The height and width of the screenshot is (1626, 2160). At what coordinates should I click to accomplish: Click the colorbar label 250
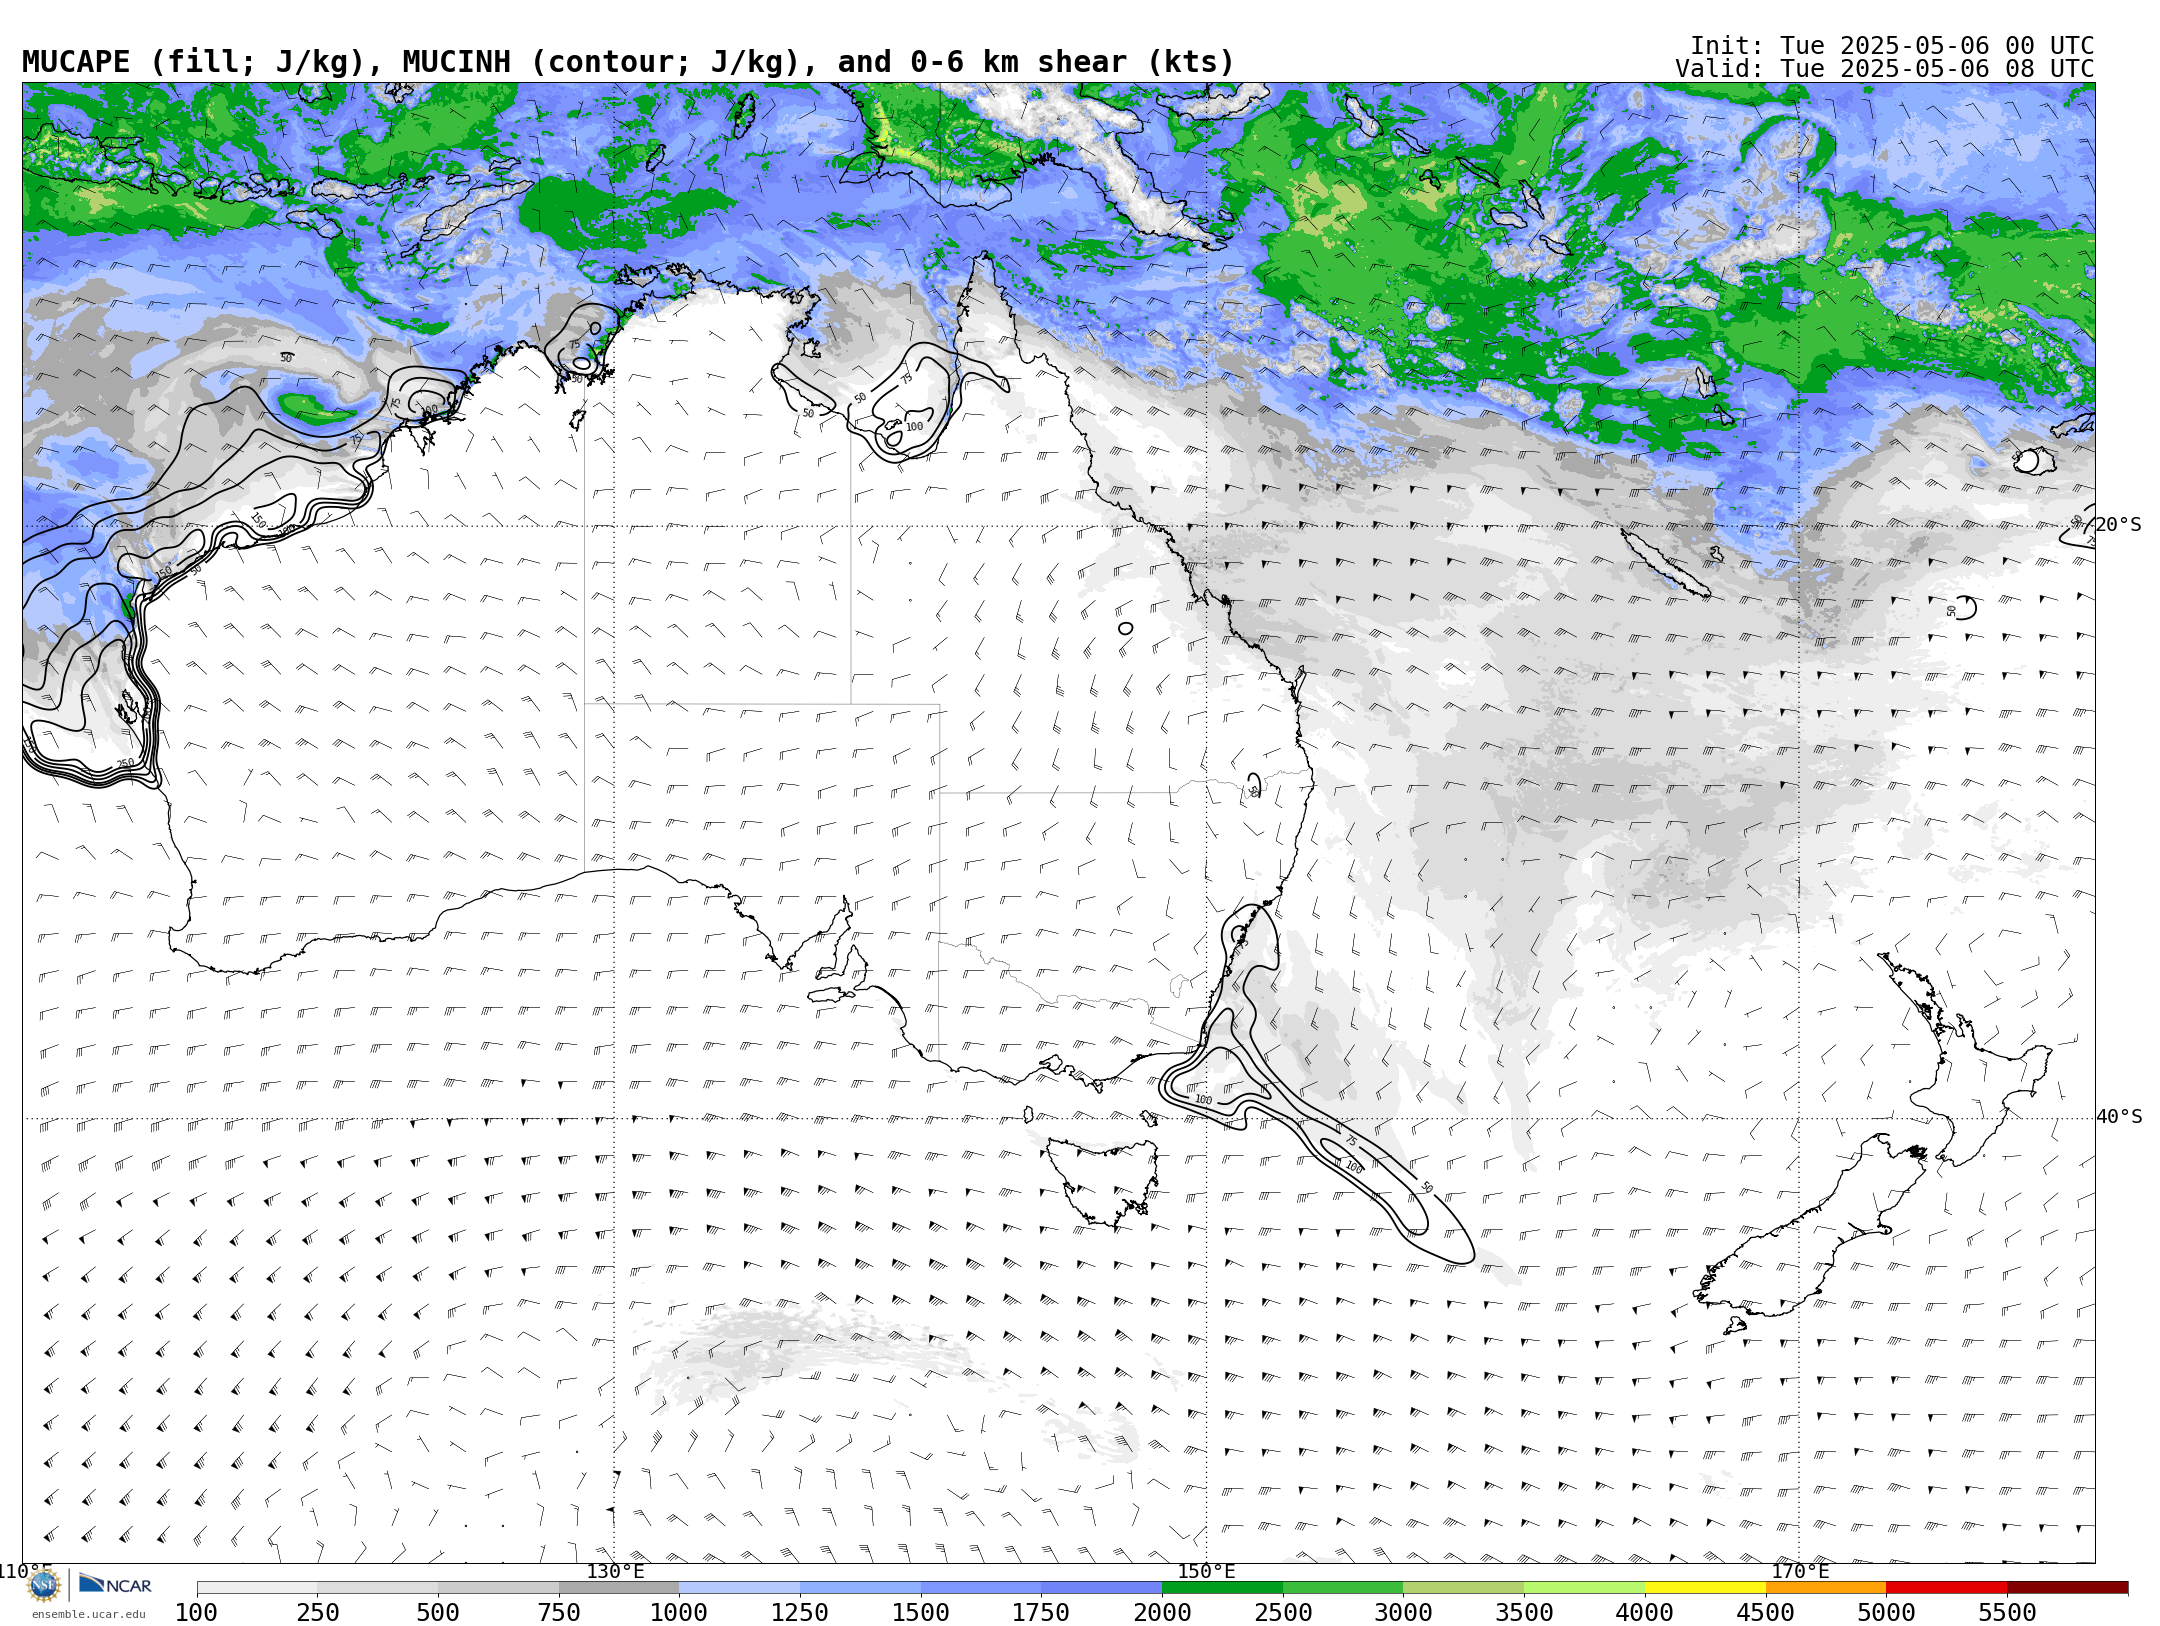(x=317, y=1613)
